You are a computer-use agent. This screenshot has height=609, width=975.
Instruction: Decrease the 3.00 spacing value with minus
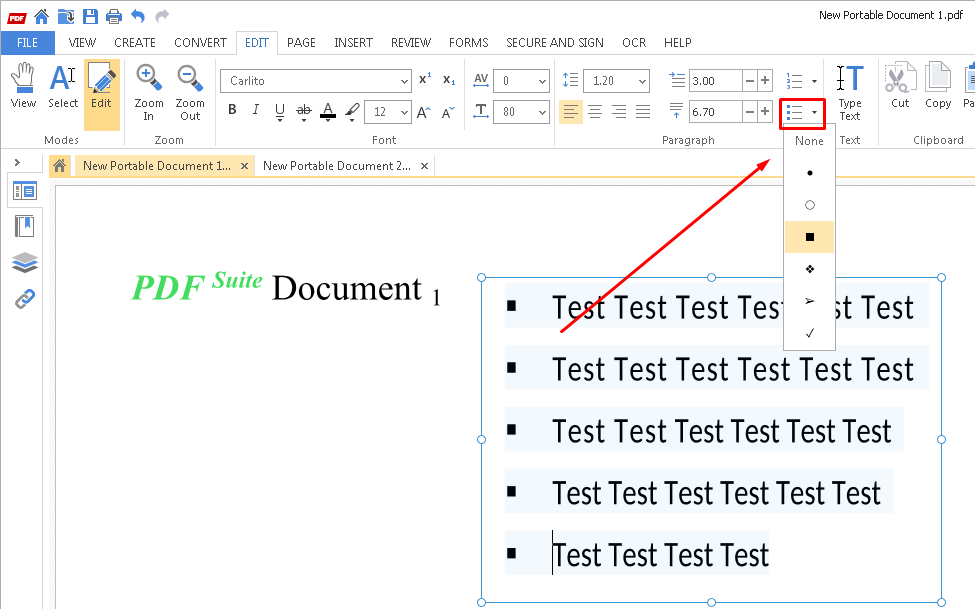click(x=750, y=81)
